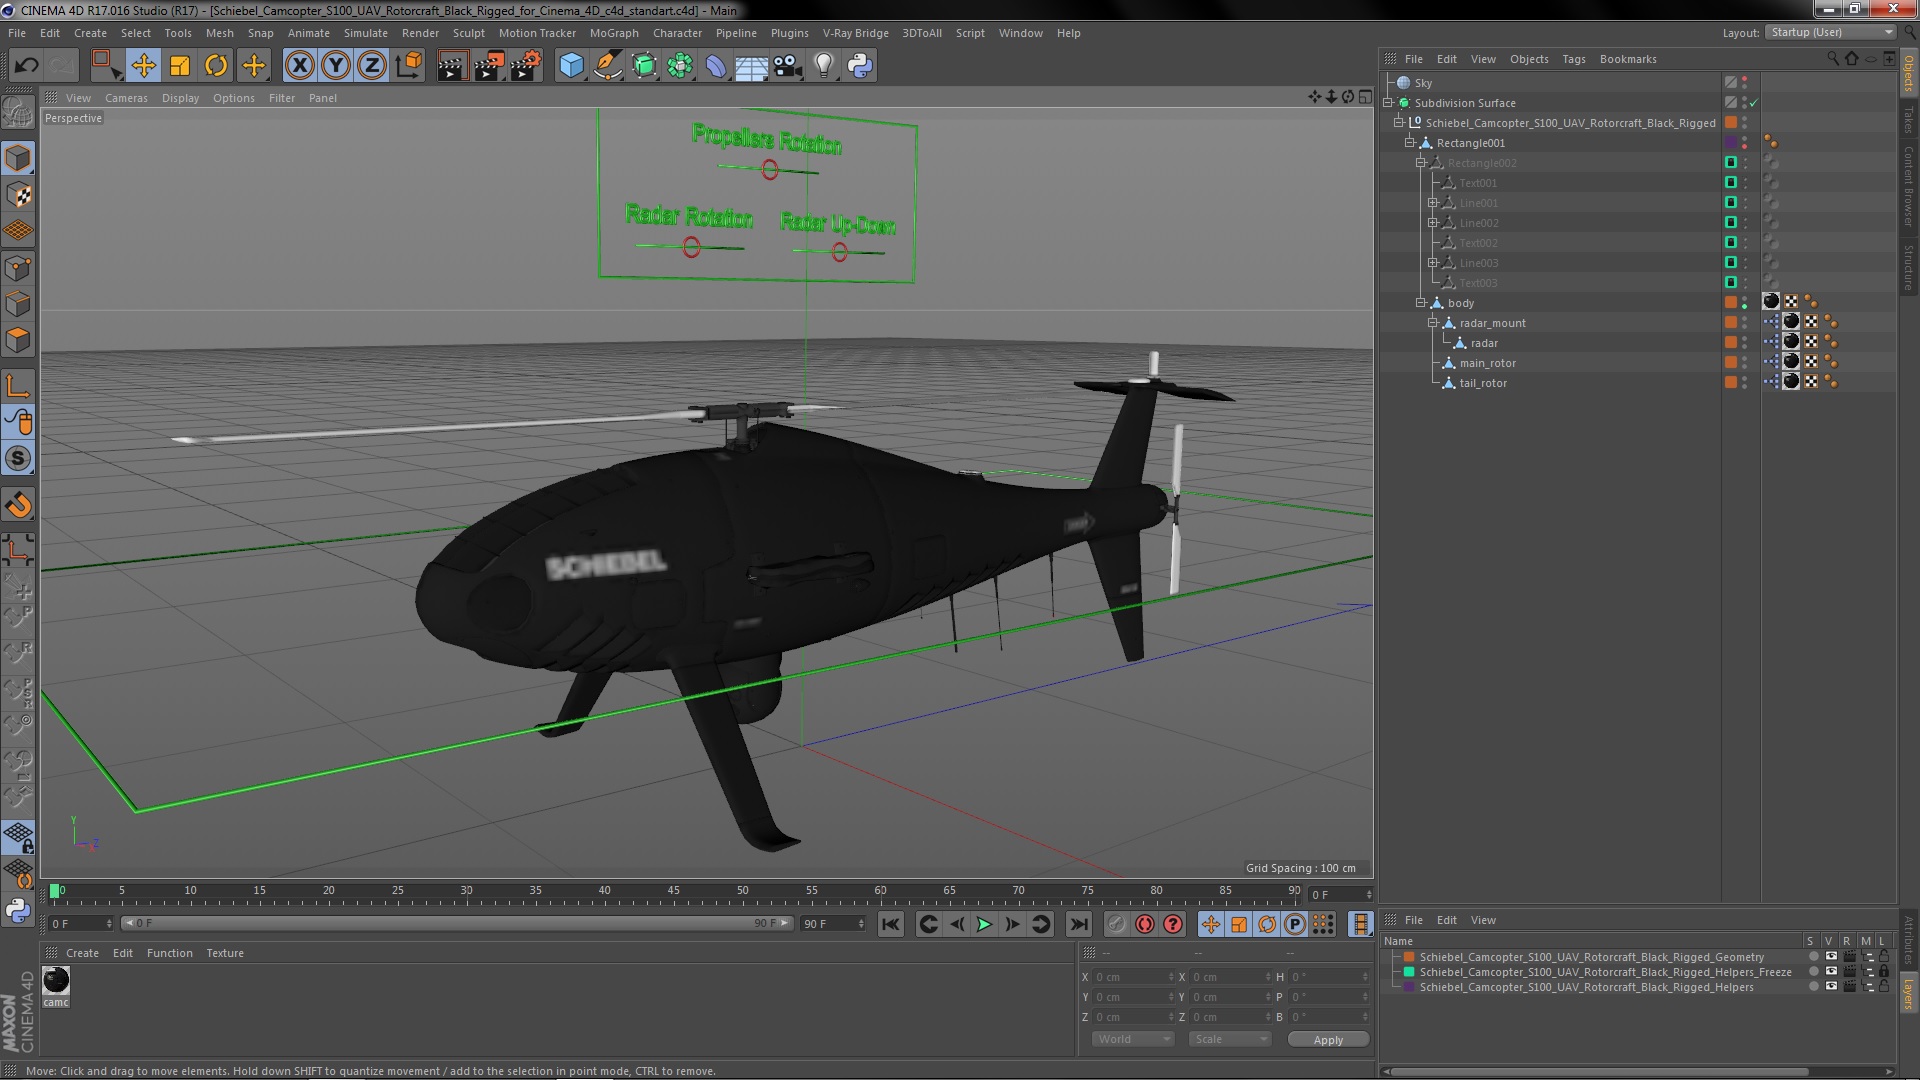This screenshot has width=1920, height=1080.
Task: Toggle Y axis lock
Action: tap(336, 66)
